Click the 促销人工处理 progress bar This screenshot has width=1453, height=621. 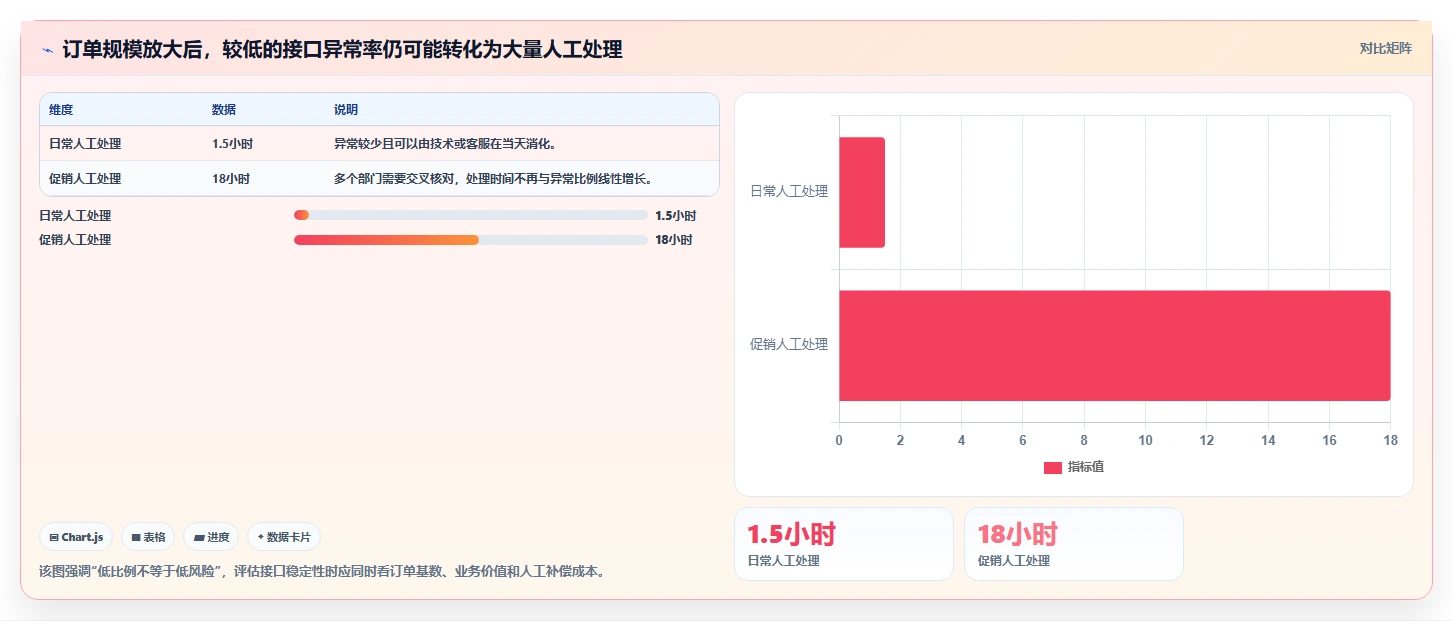[471, 240]
